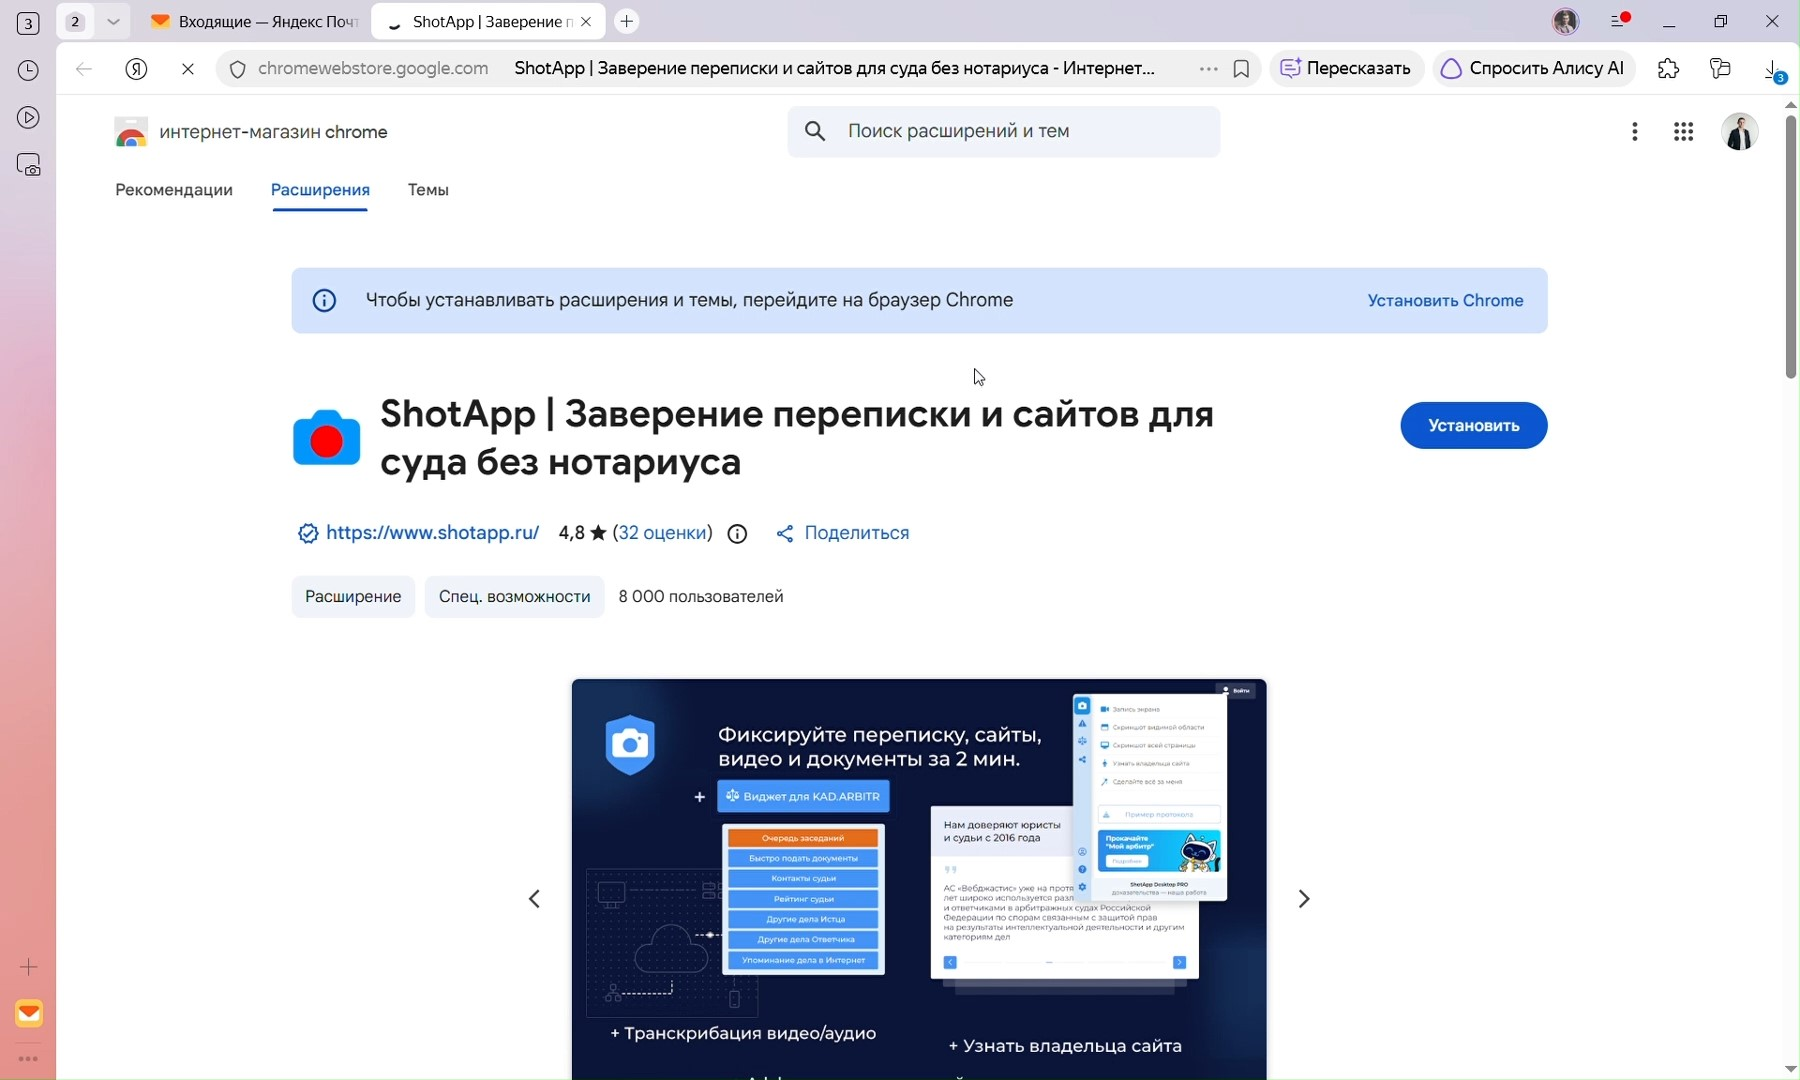This screenshot has height=1080, width=1800.
Task: Click the page's vertical scrollbar thumb
Action: (1790, 247)
